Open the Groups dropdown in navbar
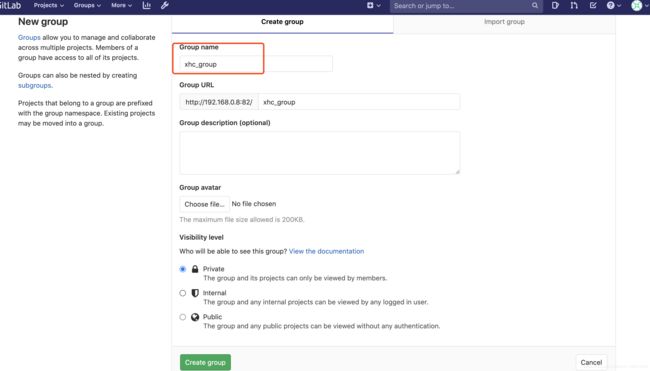Viewport: 650px width, 371px height. (87, 5)
